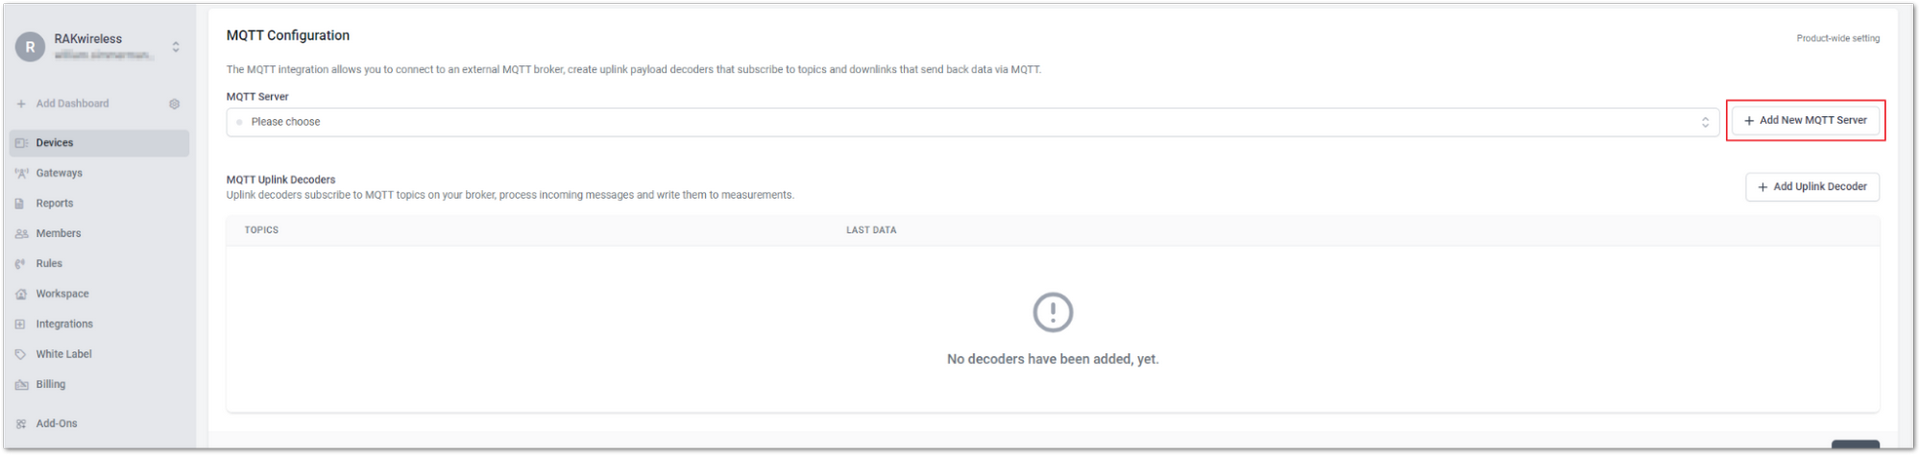Click the LAST DATA column header
Screen dimensions: 1920x456
(x=871, y=230)
